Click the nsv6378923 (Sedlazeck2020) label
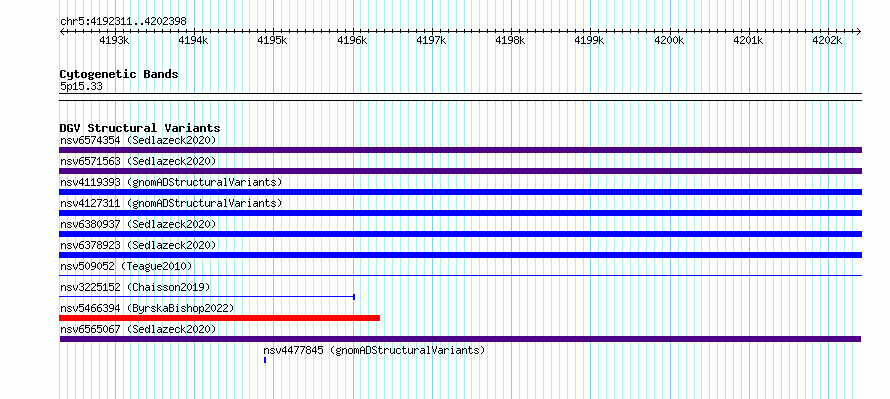 click(138, 245)
